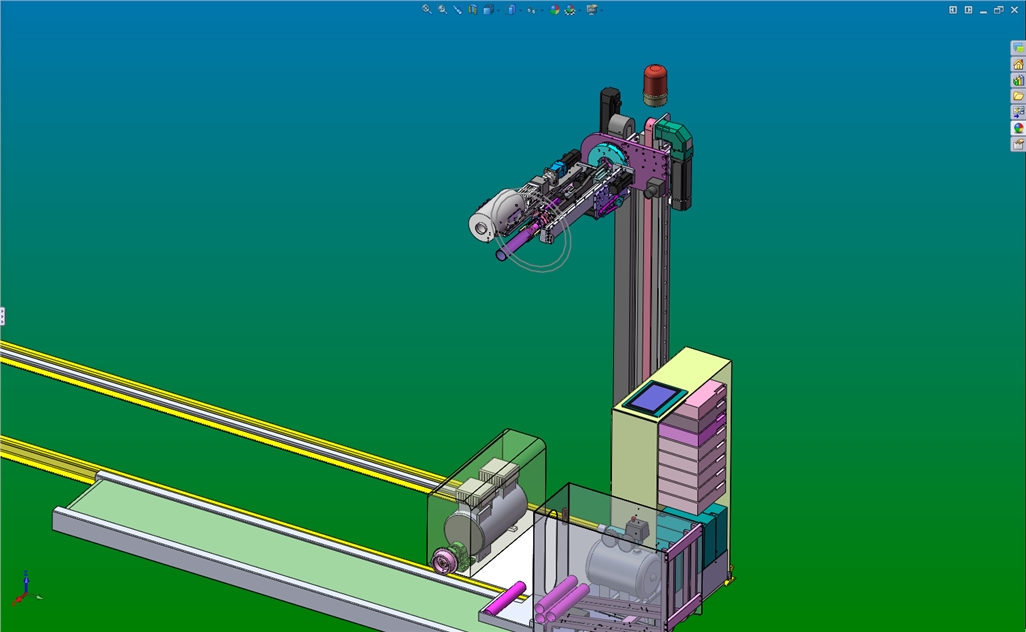Expand the View Settings dropdown arrow
The image size is (1026, 632).
(601, 10)
